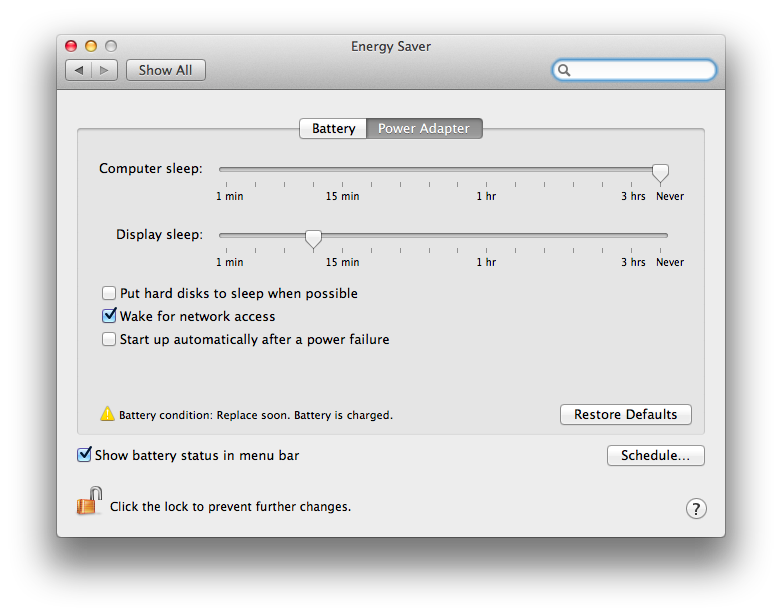Switch to the Battery tab
Viewport: 782px width, 616px height.
(x=333, y=129)
